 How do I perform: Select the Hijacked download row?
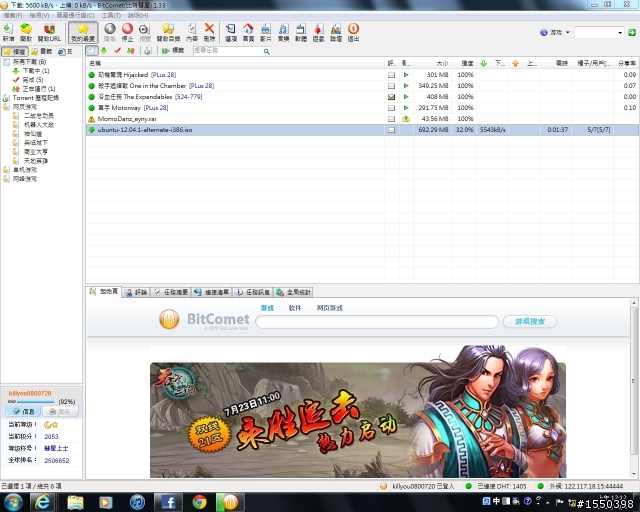(x=362, y=75)
